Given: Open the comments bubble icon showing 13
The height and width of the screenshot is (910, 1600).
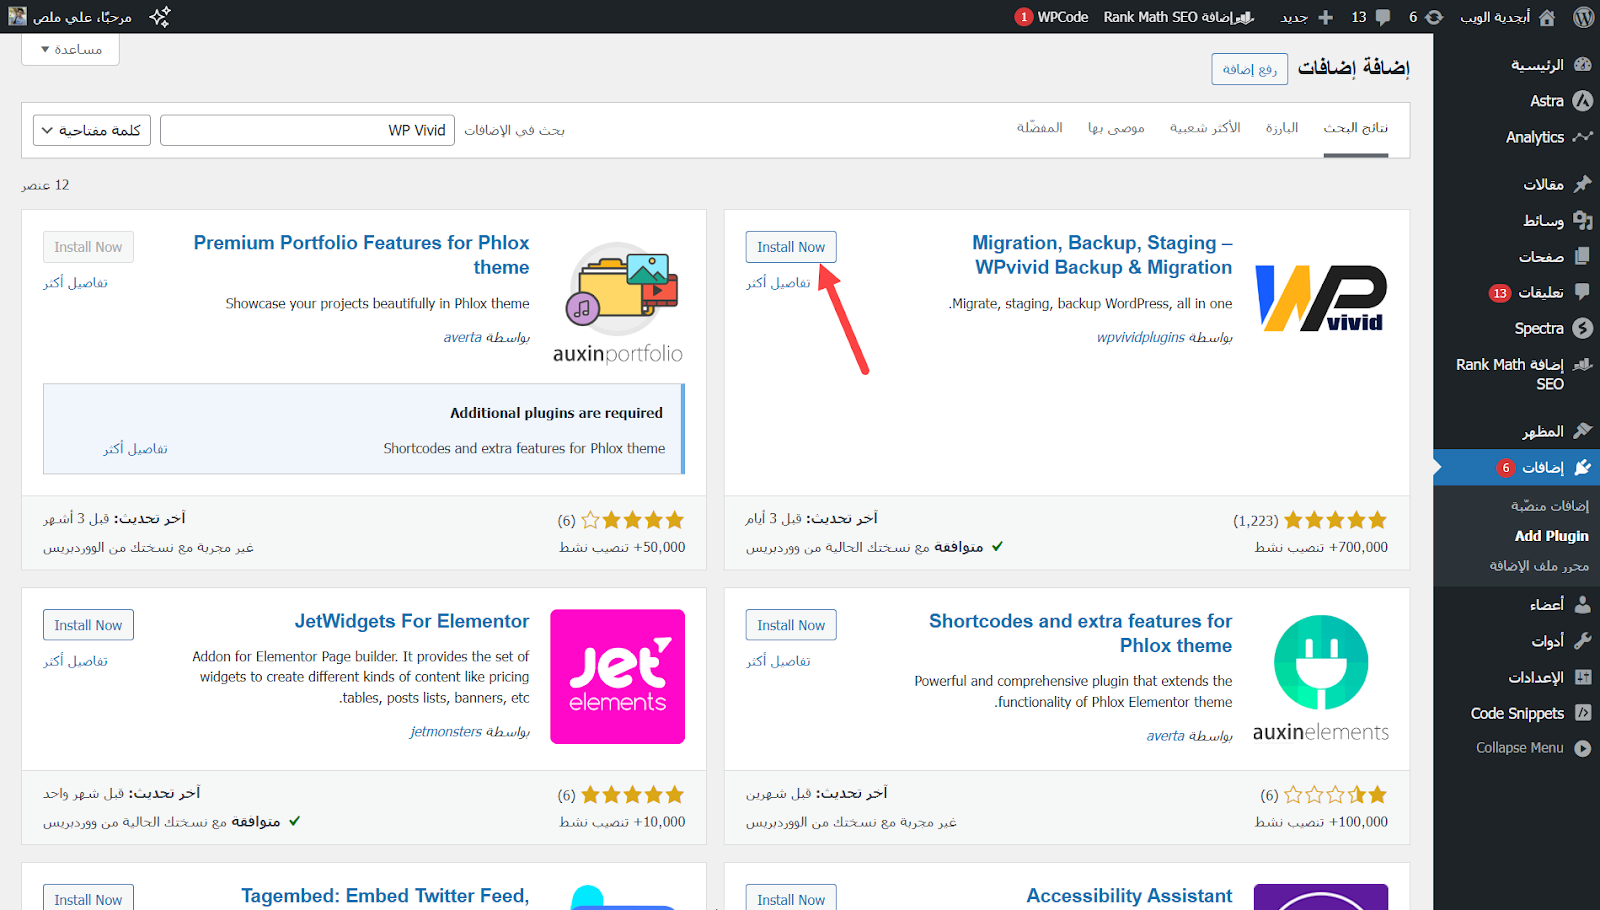Looking at the screenshot, I should 1383,17.
